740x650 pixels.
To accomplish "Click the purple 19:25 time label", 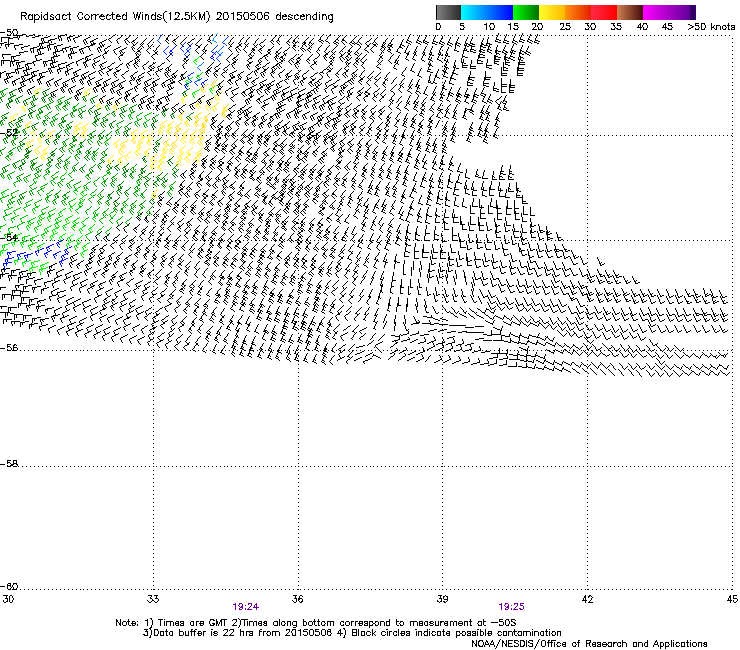I will tap(511, 607).
